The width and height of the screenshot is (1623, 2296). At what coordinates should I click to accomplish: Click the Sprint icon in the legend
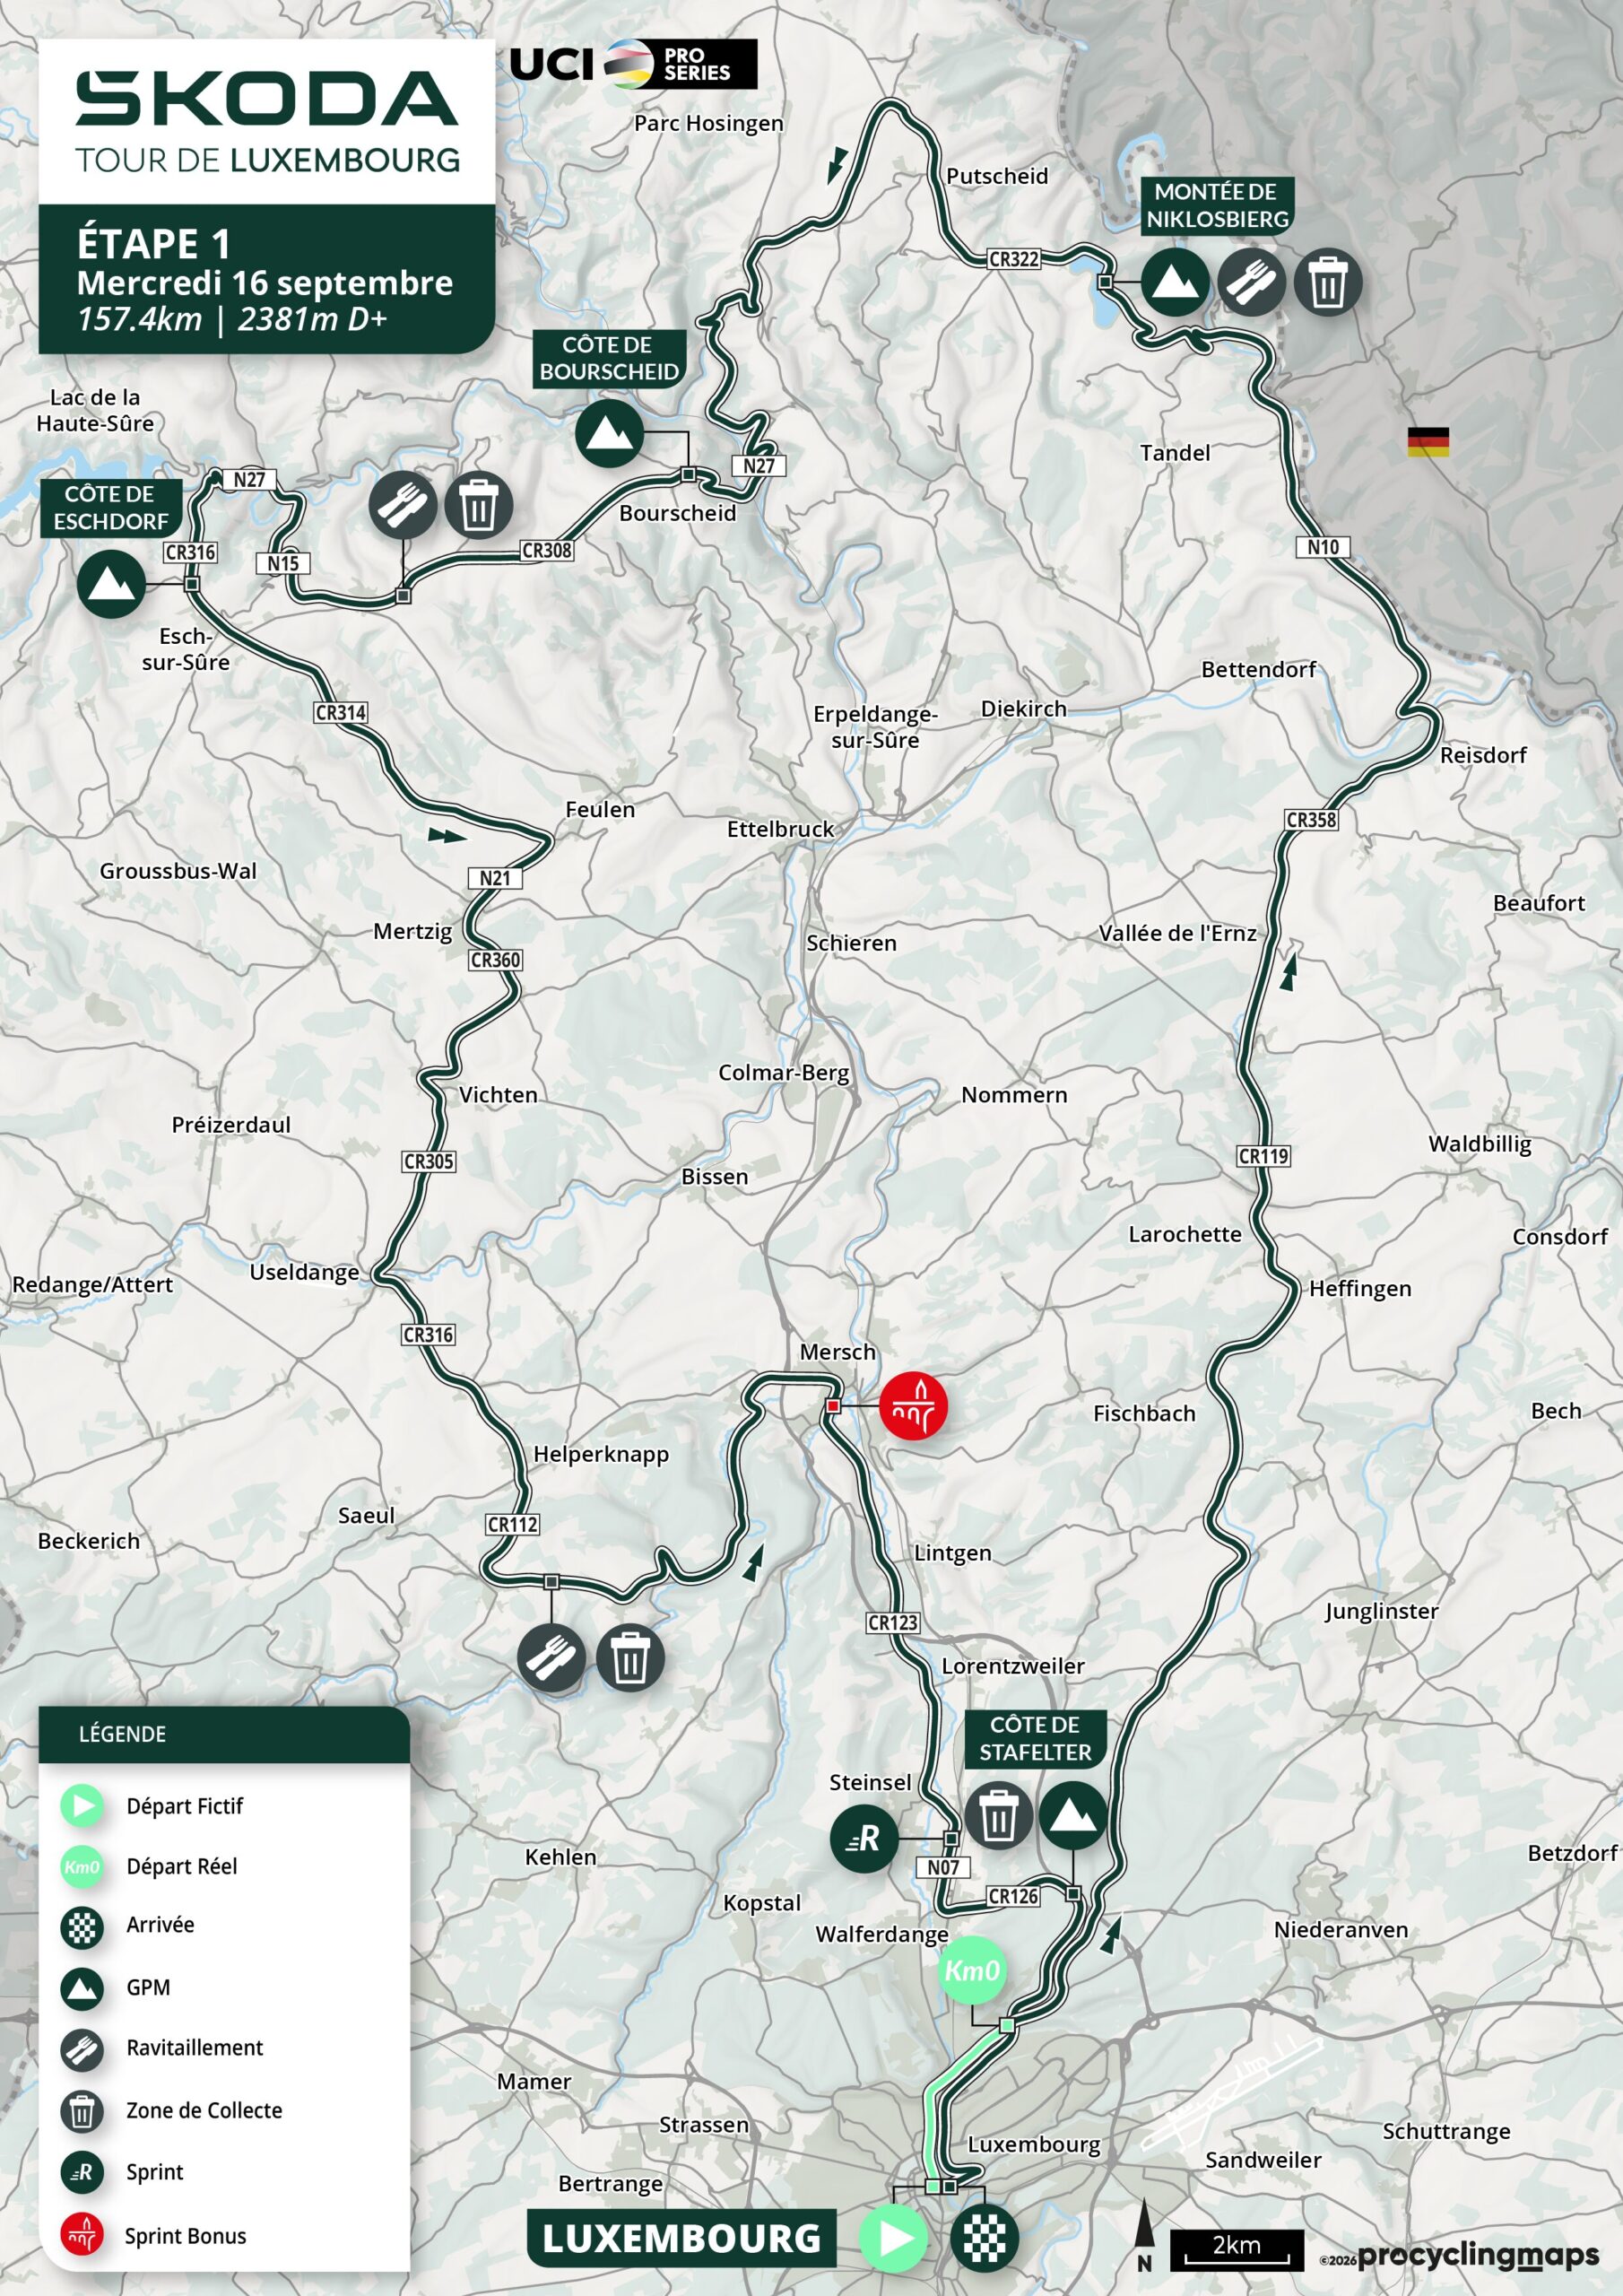tap(82, 2172)
